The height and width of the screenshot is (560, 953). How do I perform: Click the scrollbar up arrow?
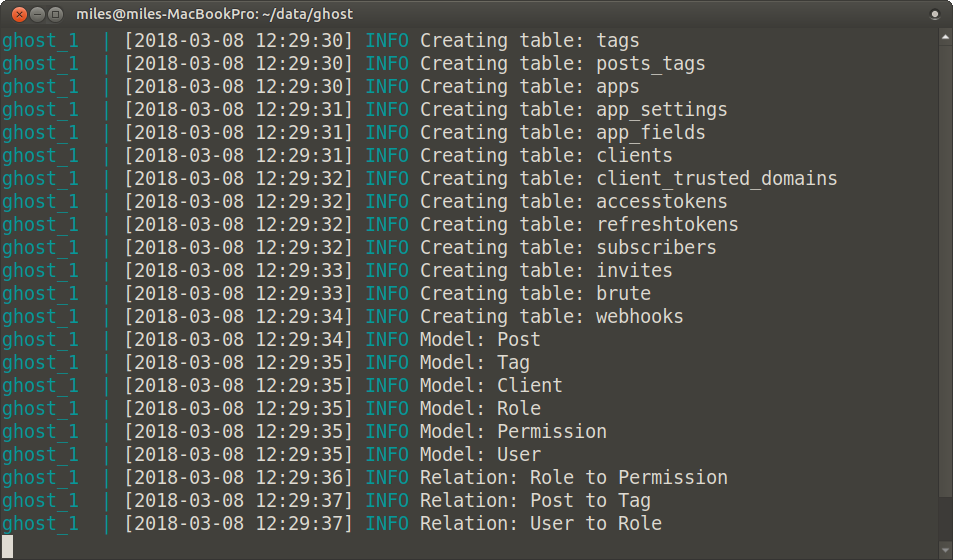[x=946, y=37]
